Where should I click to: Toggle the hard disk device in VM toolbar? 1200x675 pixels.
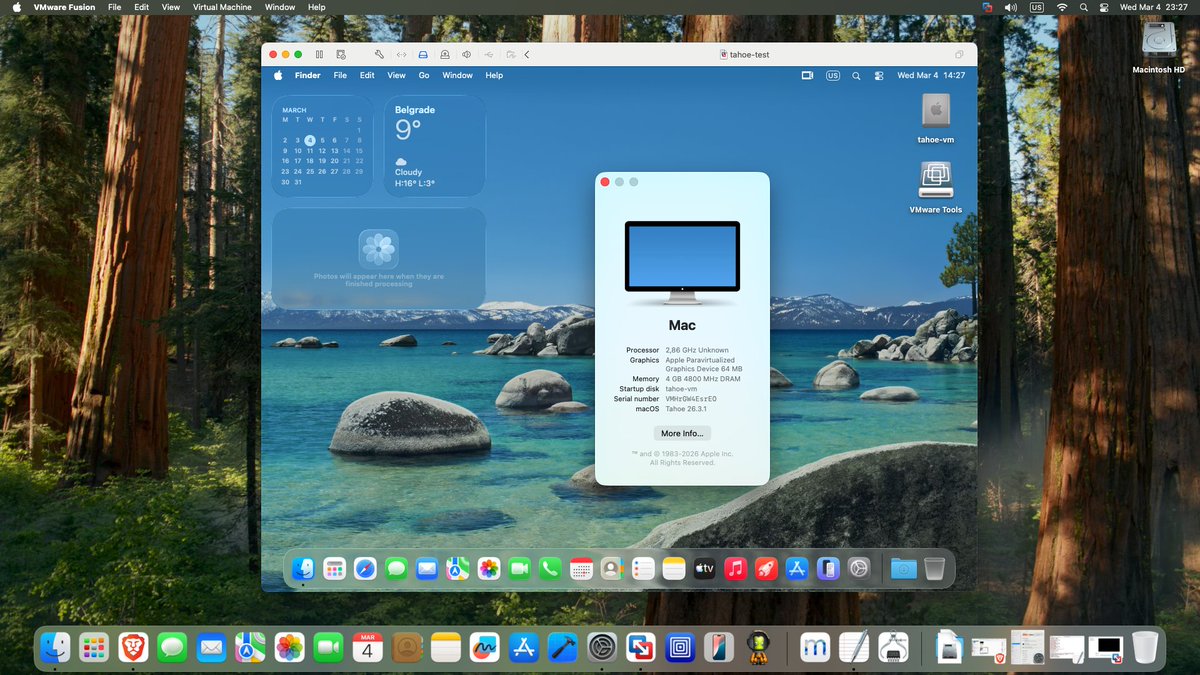(x=422, y=55)
